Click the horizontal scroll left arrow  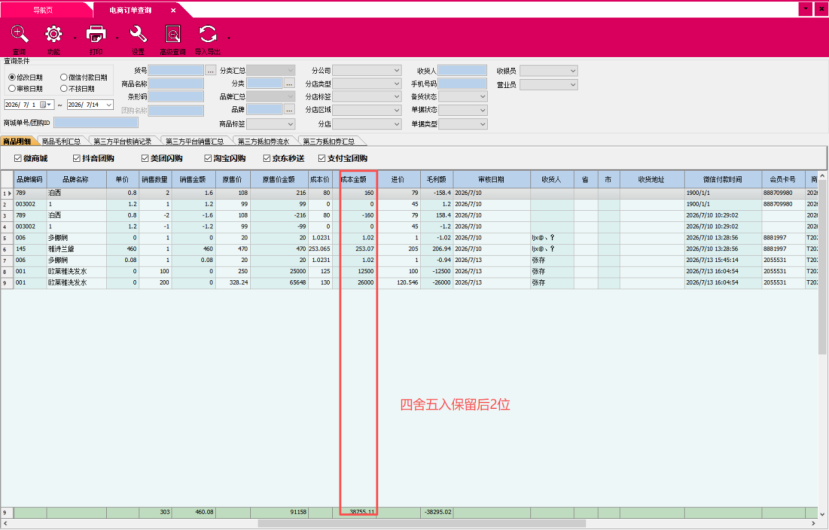pyautogui.click(x=5, y=524)
